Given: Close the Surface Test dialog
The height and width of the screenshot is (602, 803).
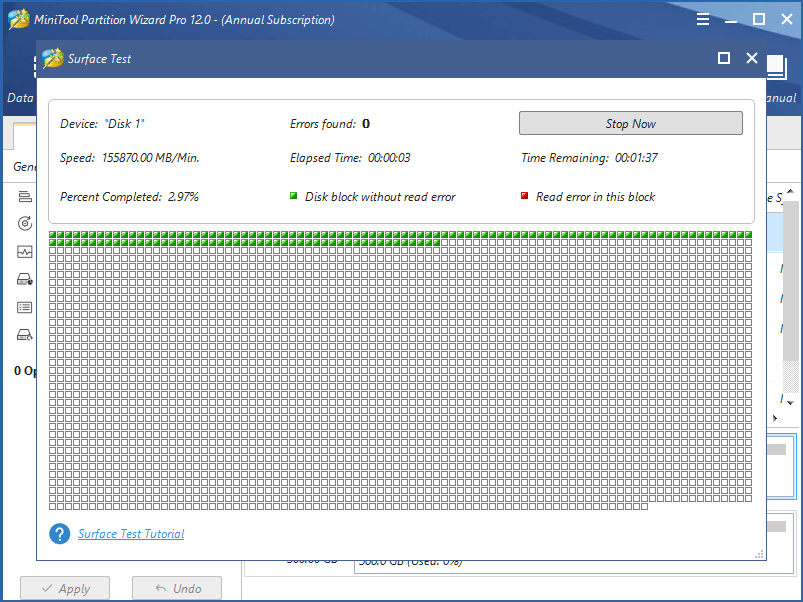Looking at the screenshot, I should point(751,58).
